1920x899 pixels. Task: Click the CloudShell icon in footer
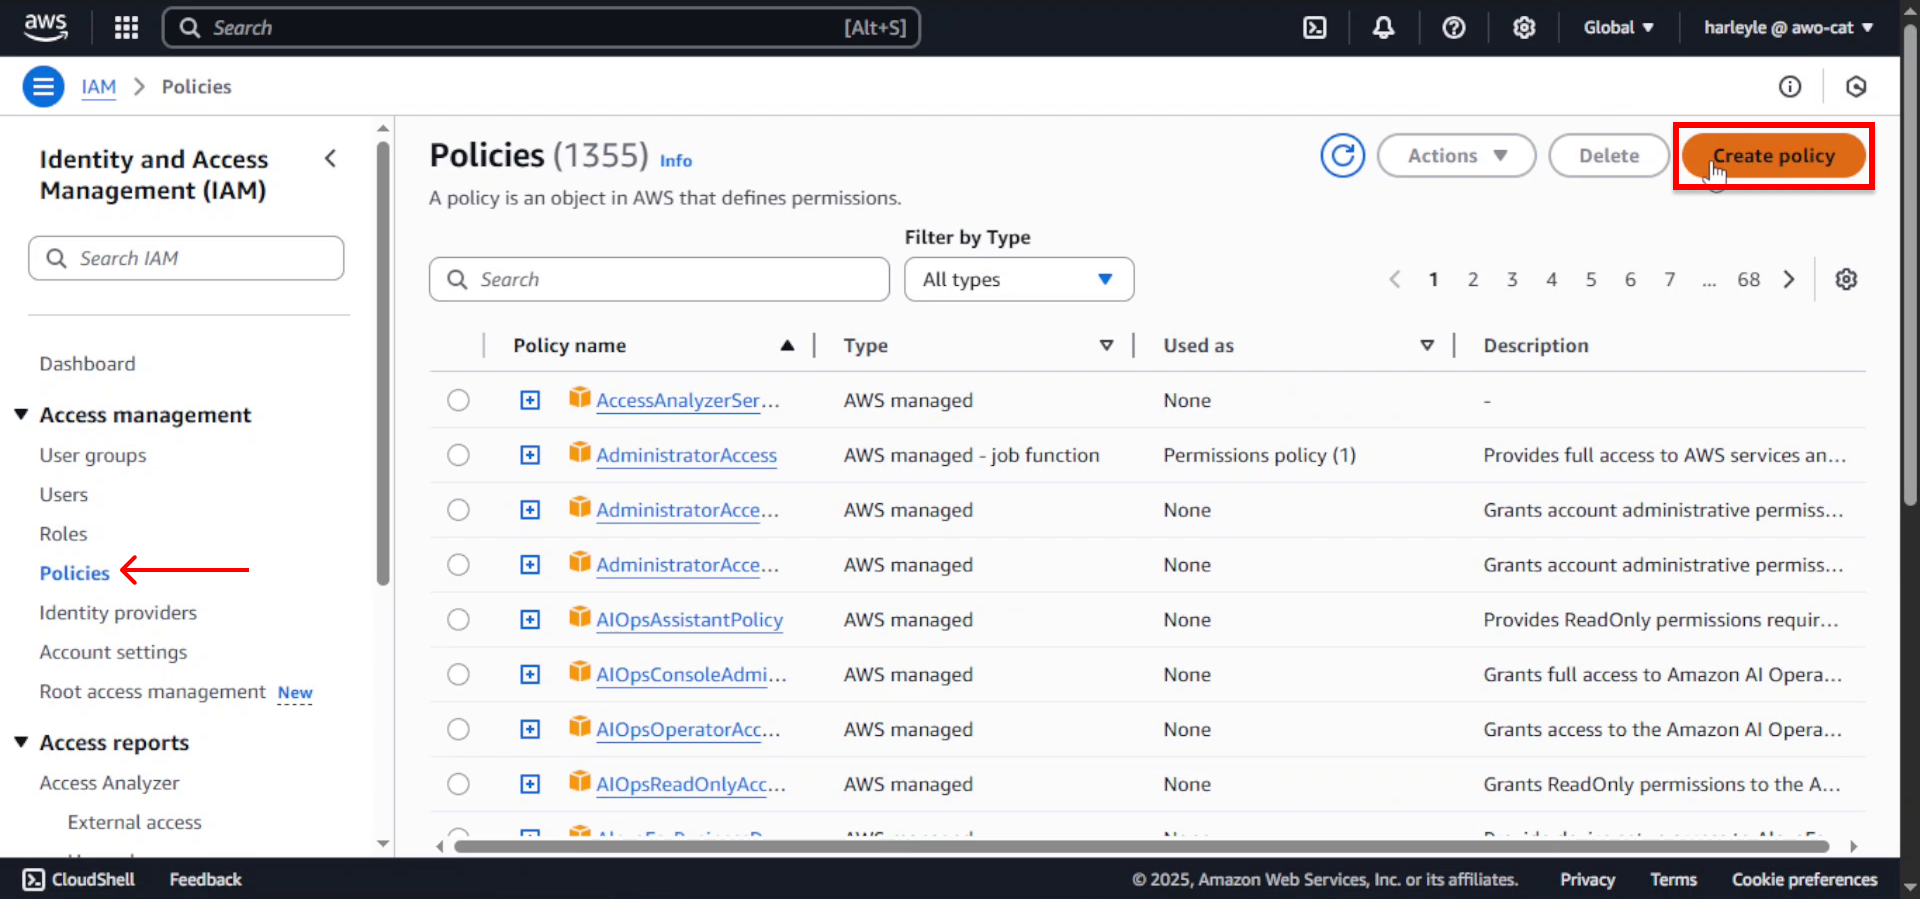click(34, 879)
